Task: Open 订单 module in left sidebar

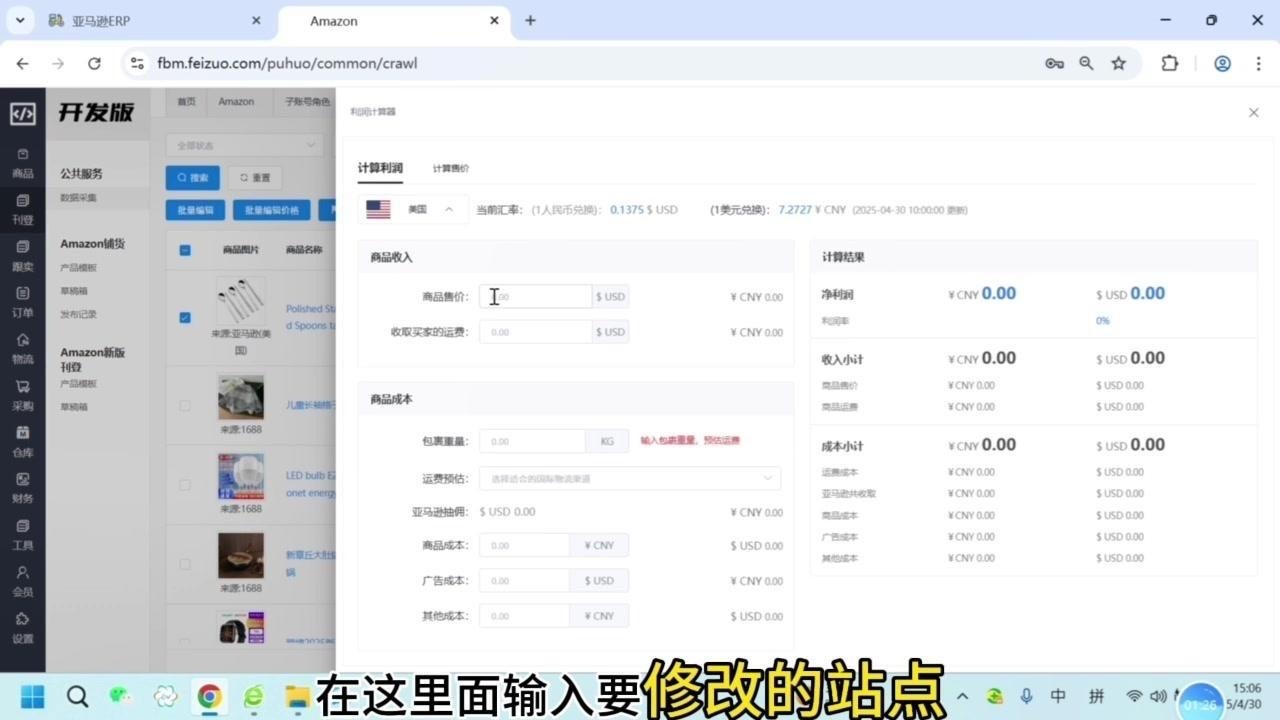Action: click(22, 303)
